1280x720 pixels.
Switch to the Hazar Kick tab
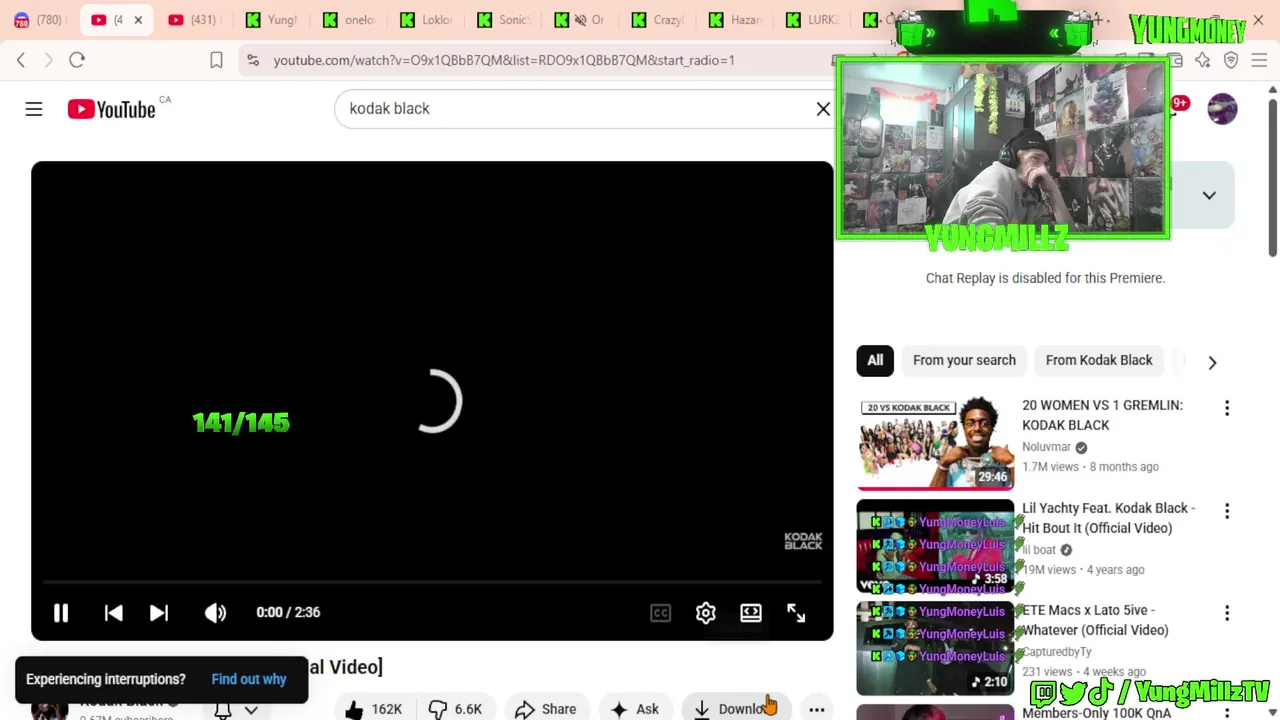point(737,20)
